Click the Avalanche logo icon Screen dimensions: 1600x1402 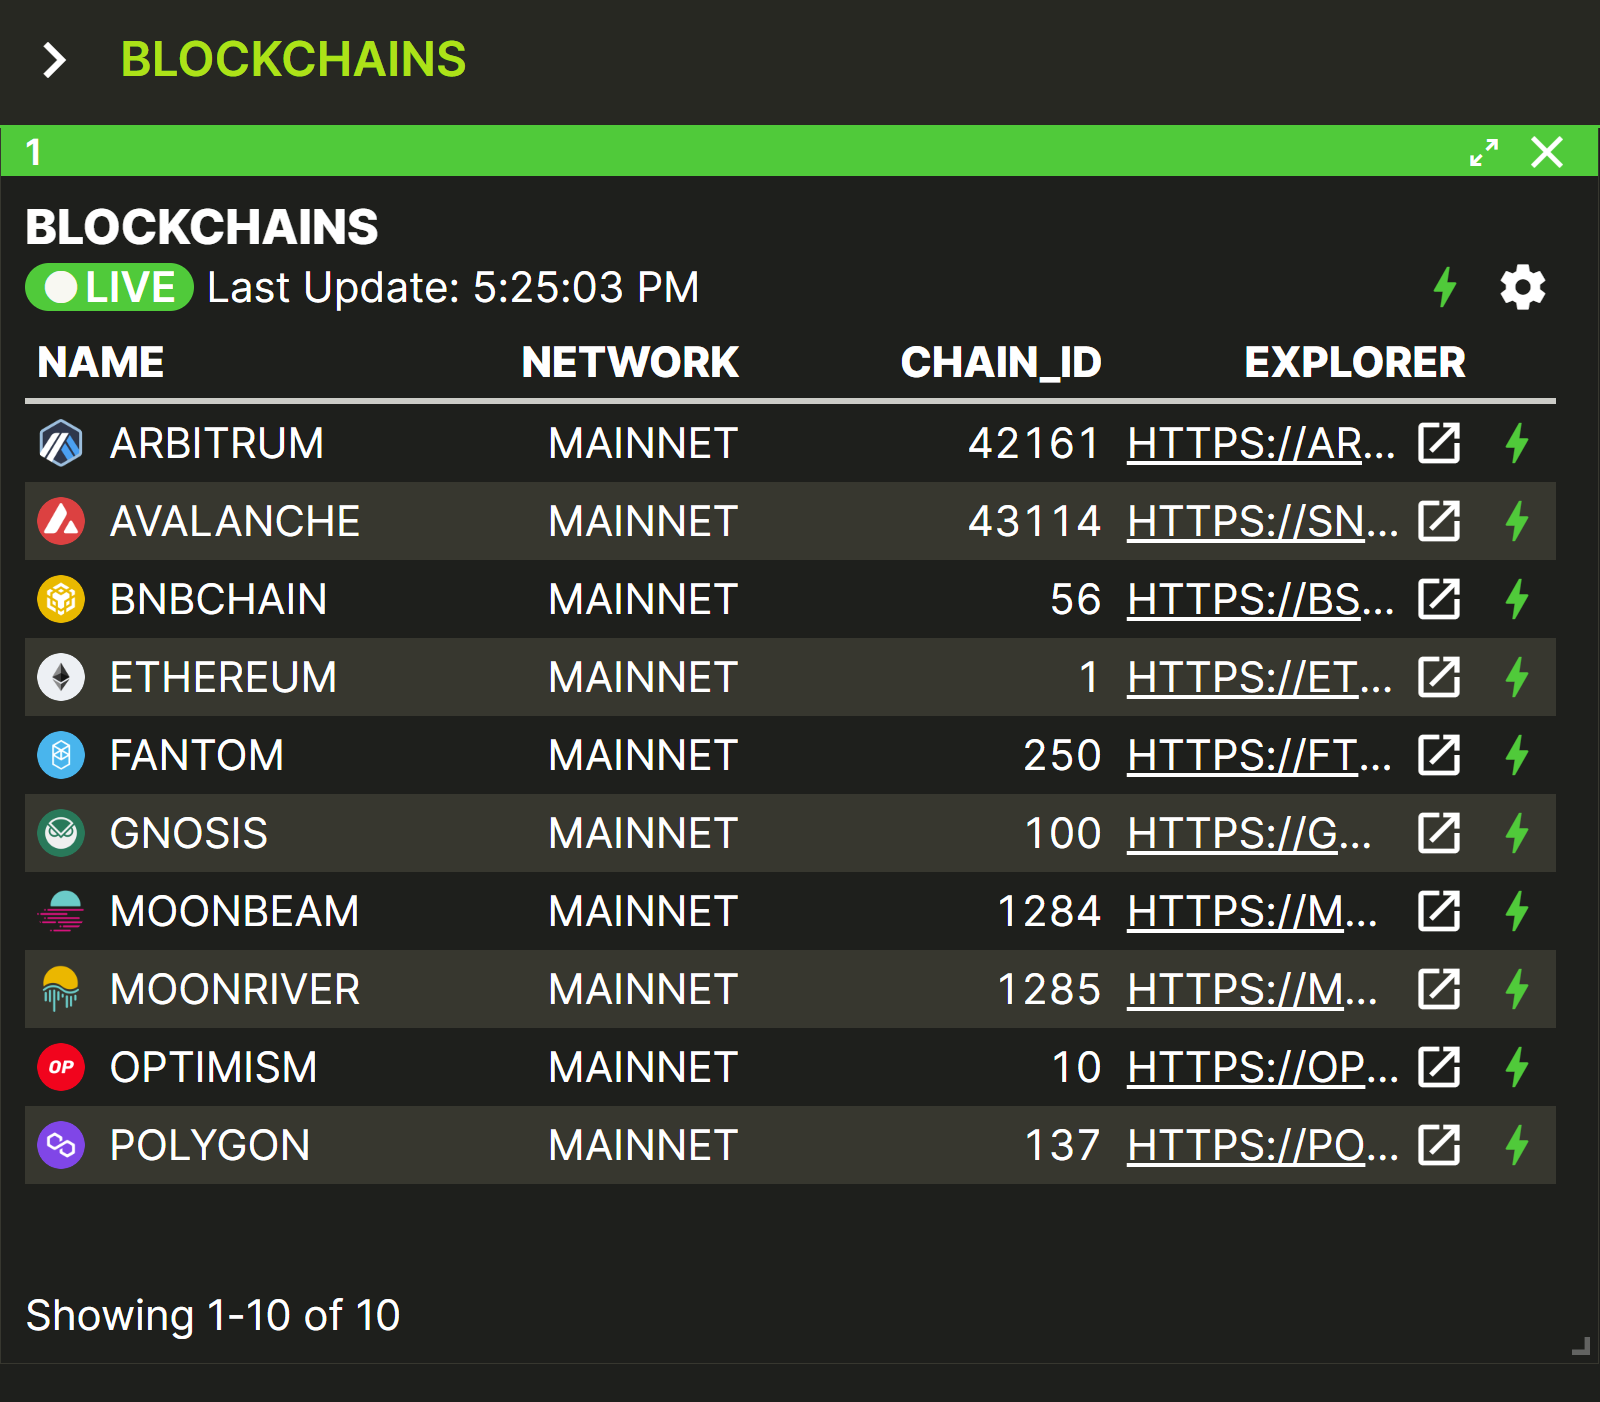point(61,521)
